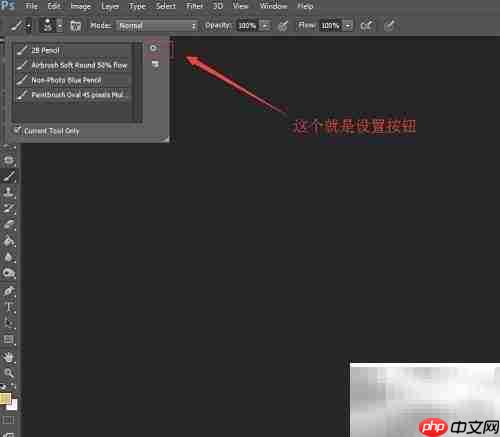Enable airbrush-style build-up icon
This screenshot has width=500, height=437.
367,25
